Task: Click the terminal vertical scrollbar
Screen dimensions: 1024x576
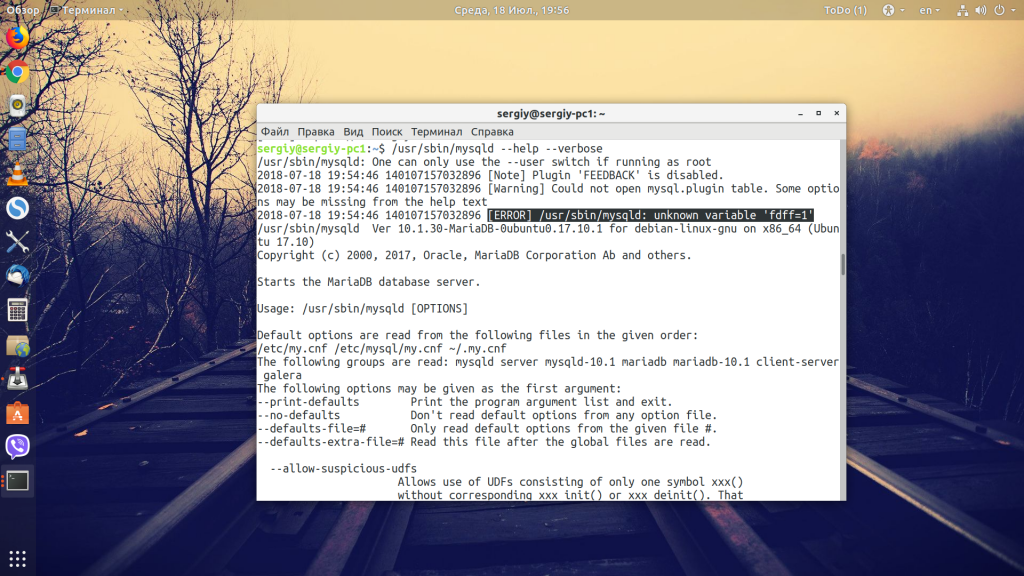Action: (x=842, y=264)
